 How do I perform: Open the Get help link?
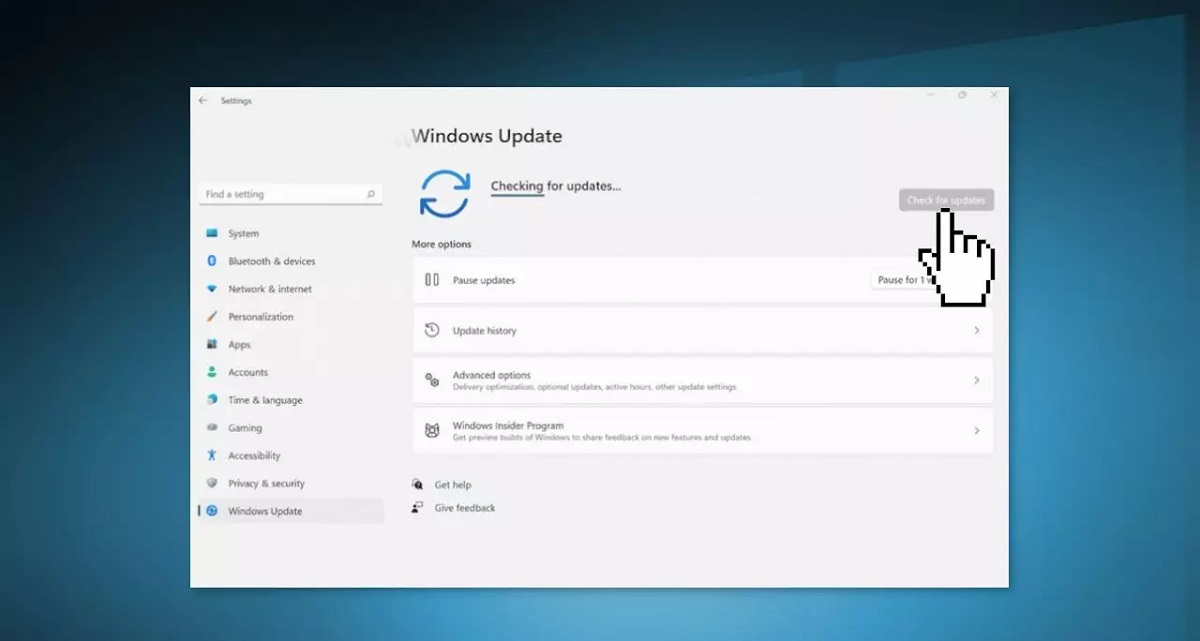click(x=453, y=485)
